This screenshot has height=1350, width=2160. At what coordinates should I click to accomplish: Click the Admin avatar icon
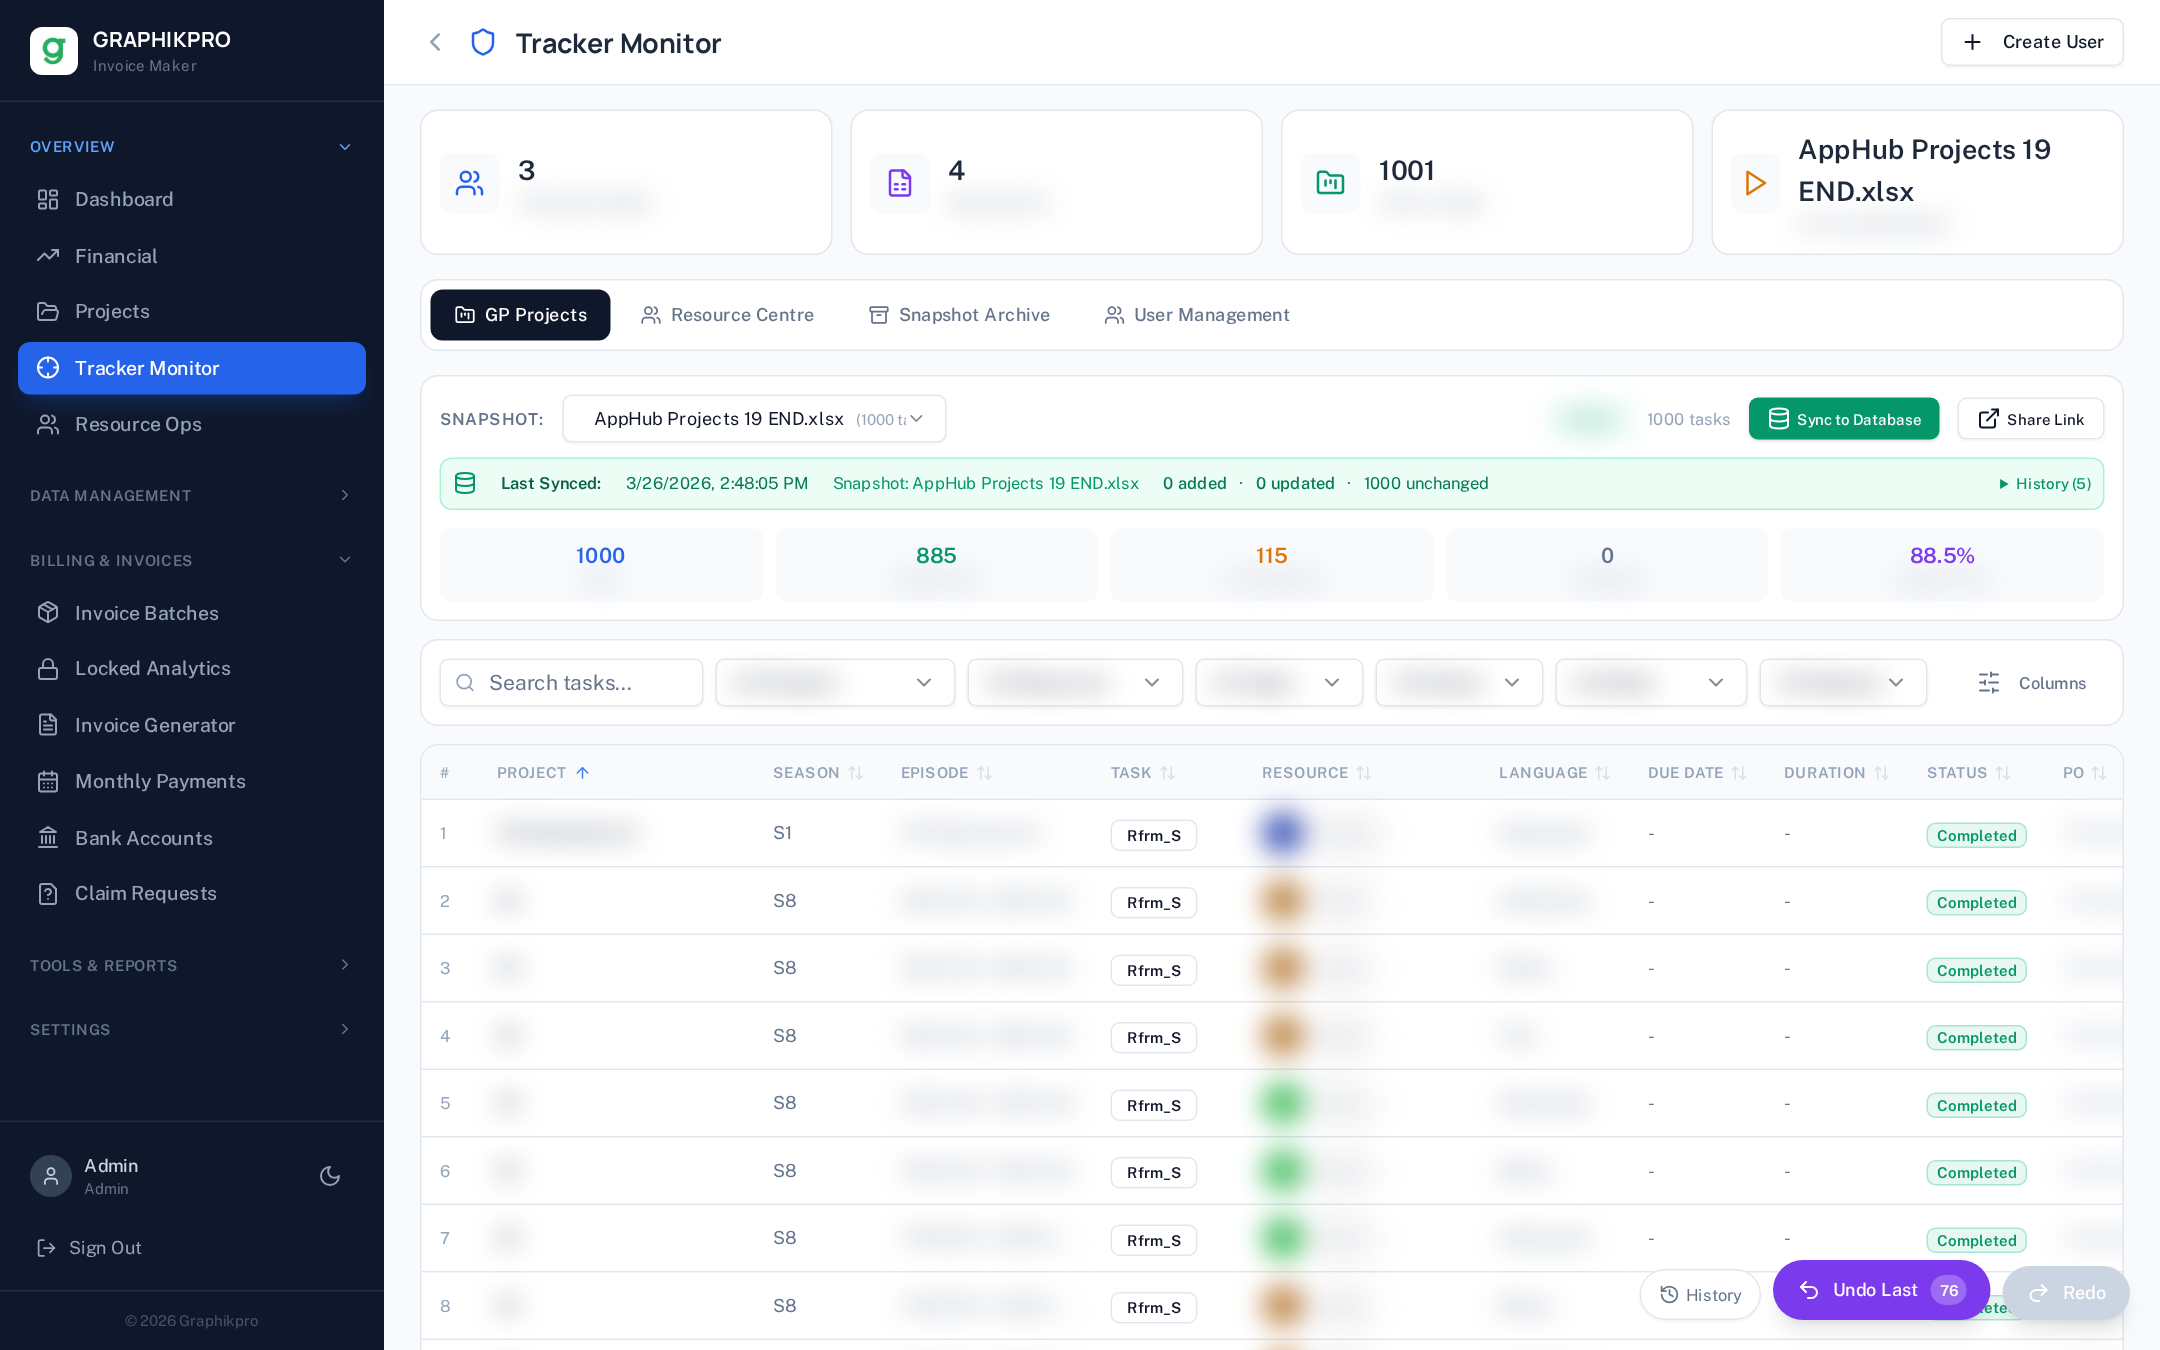pos(51,1176)
